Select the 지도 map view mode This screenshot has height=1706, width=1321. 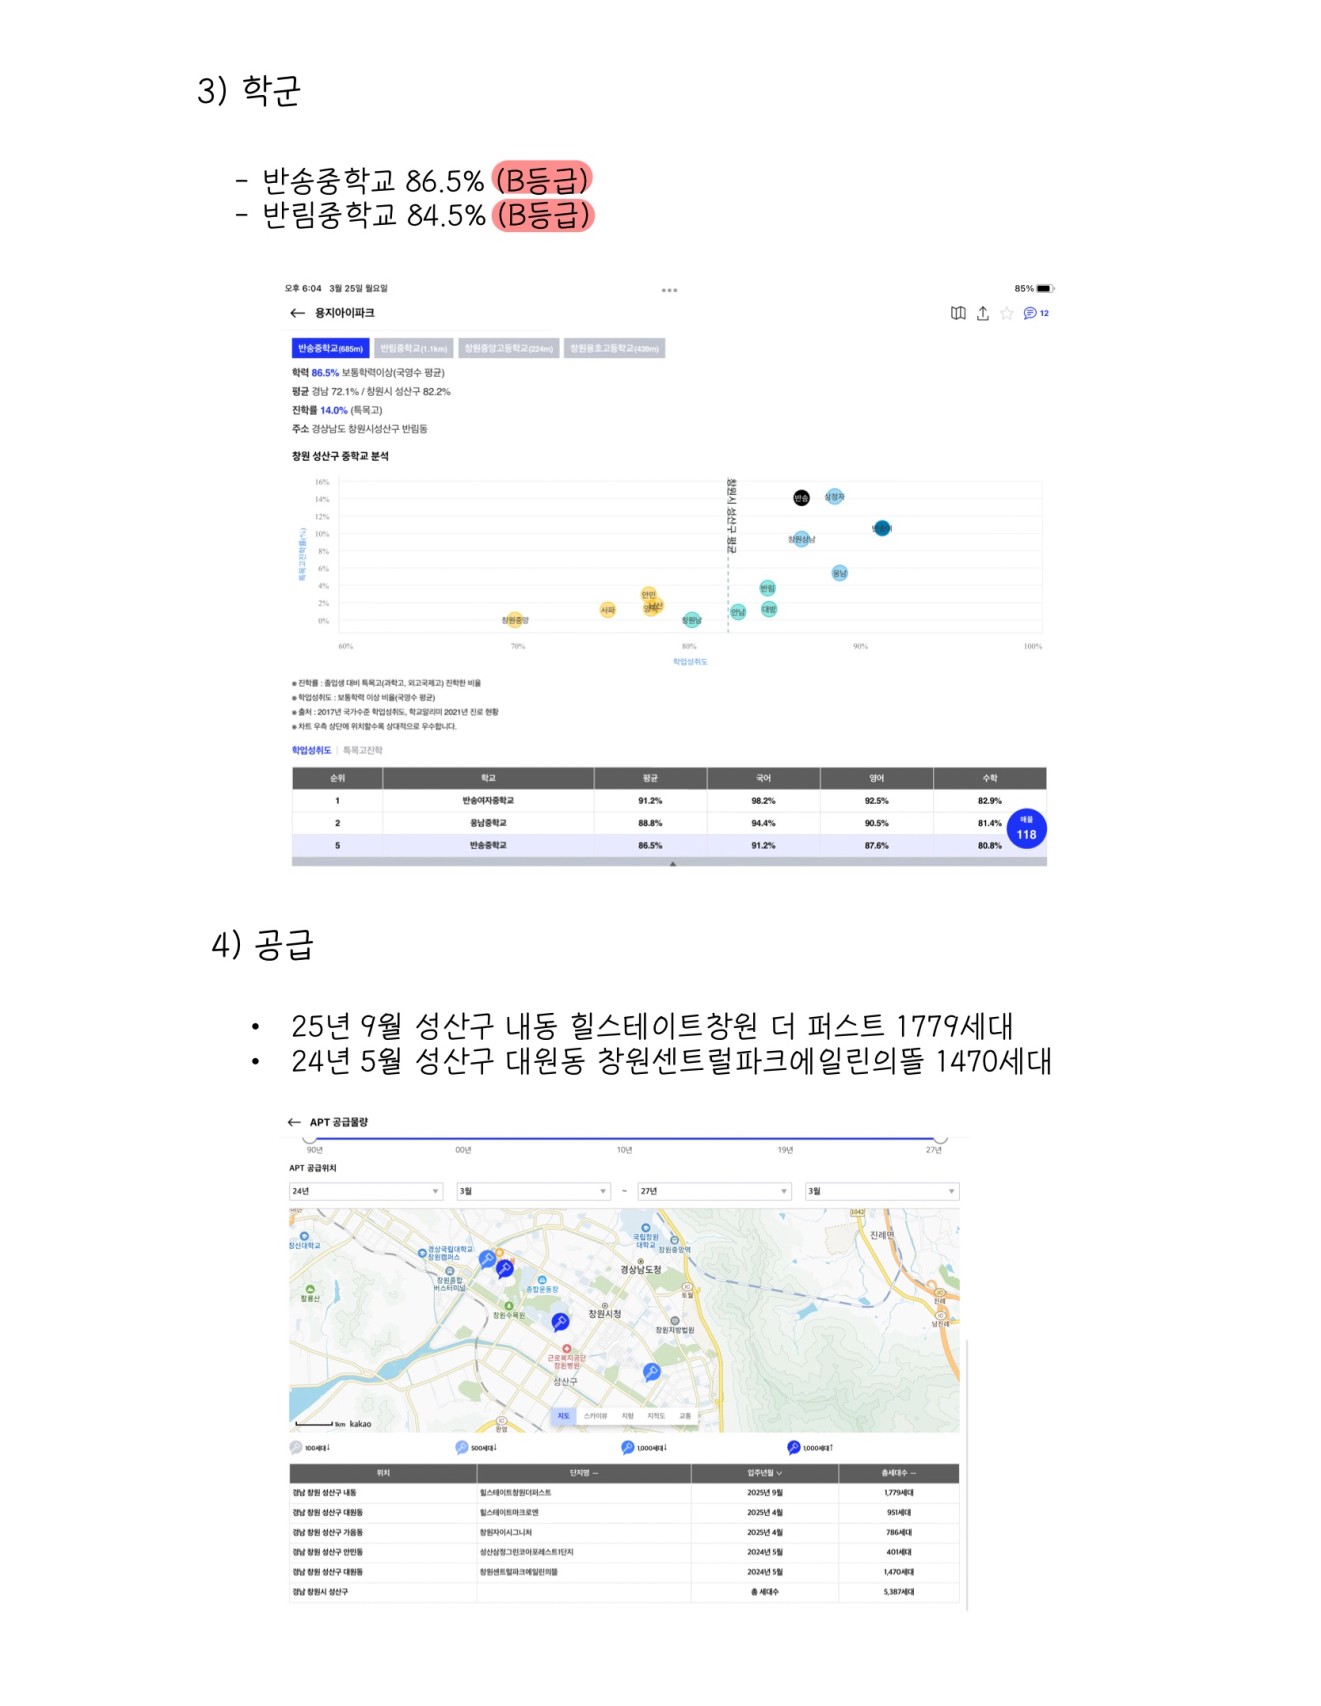coord(563,1415)
